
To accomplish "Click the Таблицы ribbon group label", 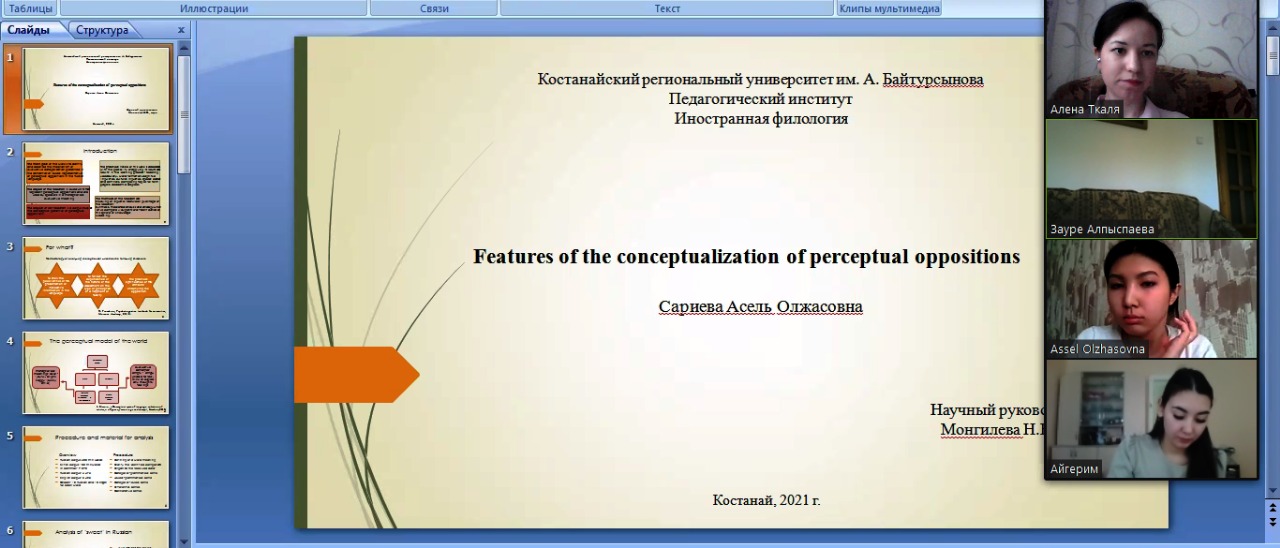I will tap(31, 8).
